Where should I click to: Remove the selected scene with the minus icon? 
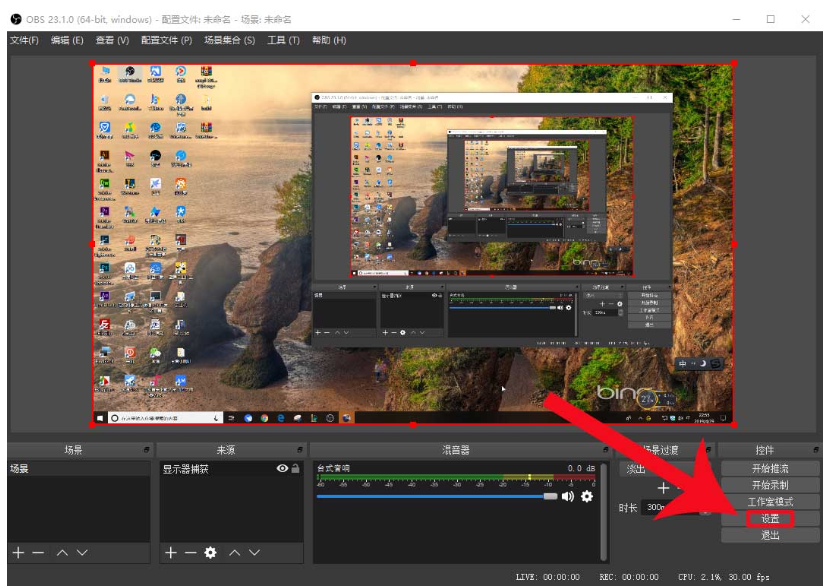38,553
